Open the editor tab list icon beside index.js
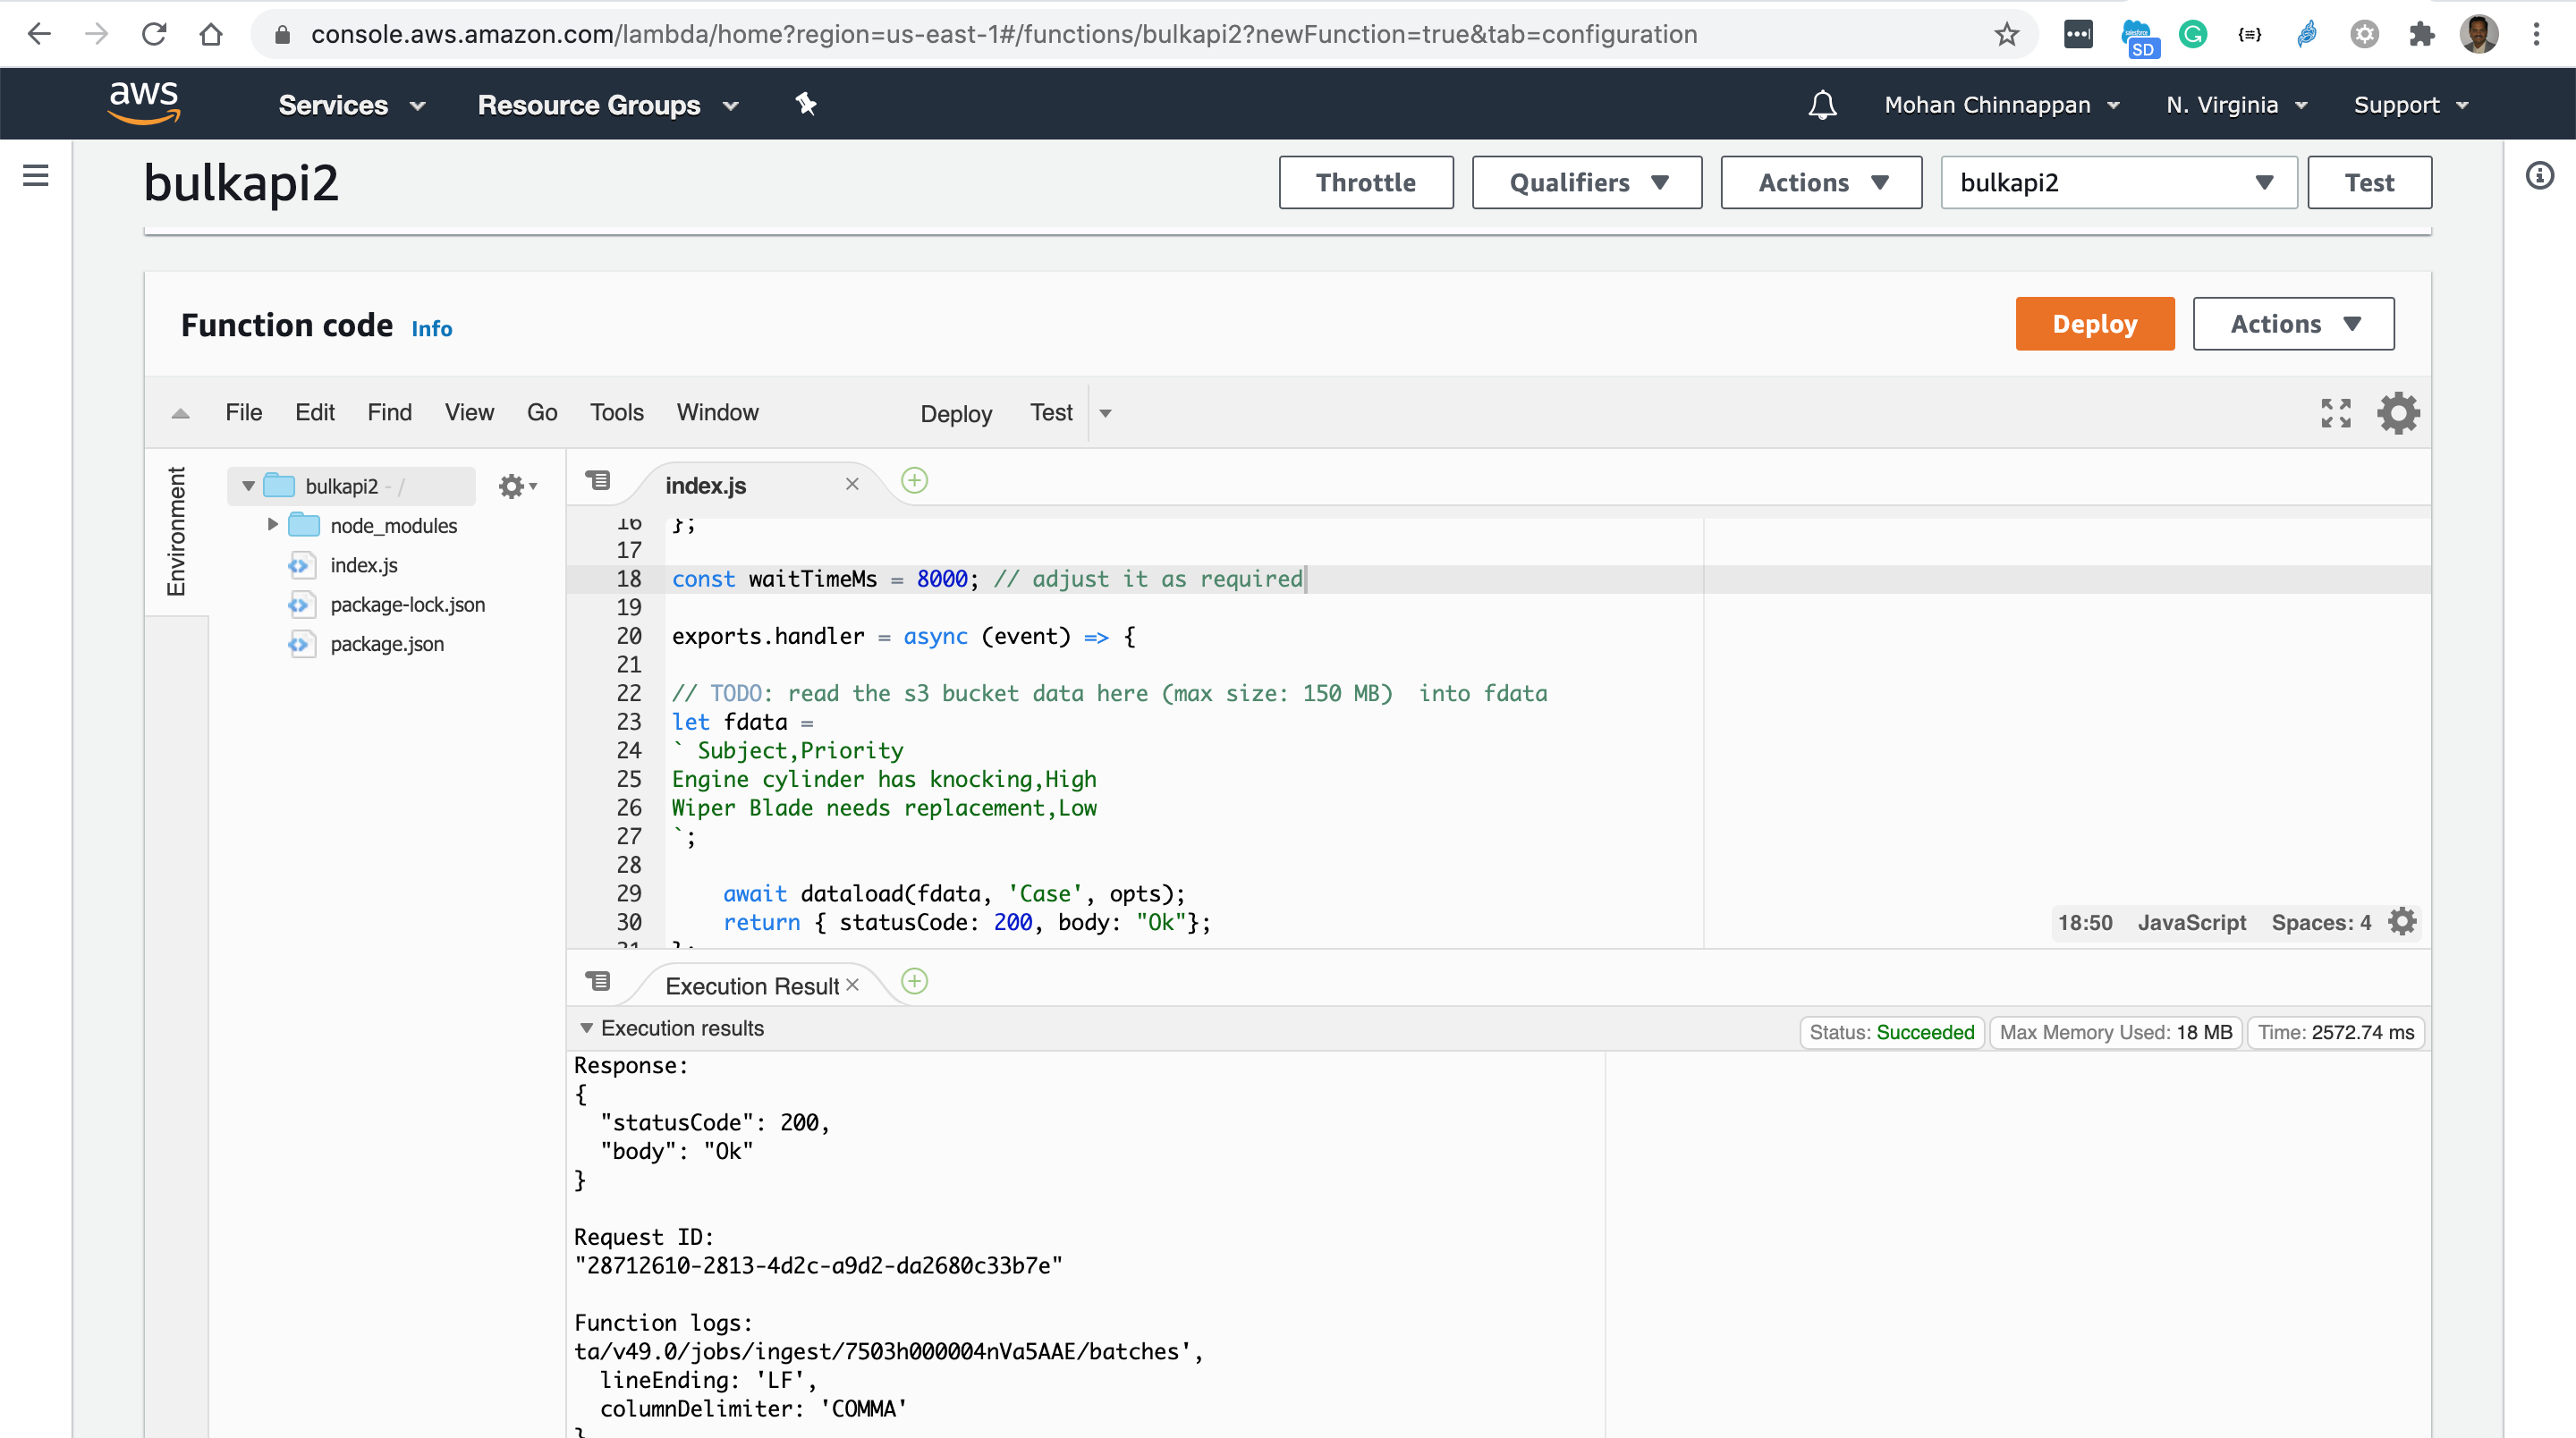The height and width of the screenshot is (1438, 2576). [x=598, y=481]
